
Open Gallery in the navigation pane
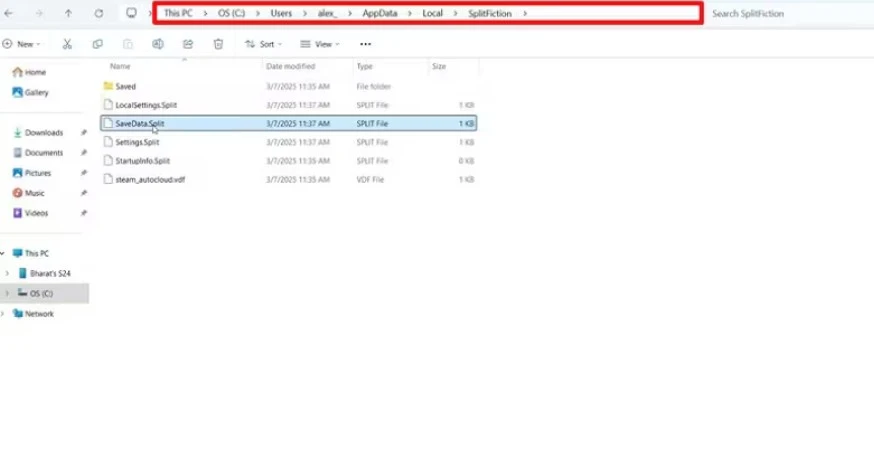[36, 92]
